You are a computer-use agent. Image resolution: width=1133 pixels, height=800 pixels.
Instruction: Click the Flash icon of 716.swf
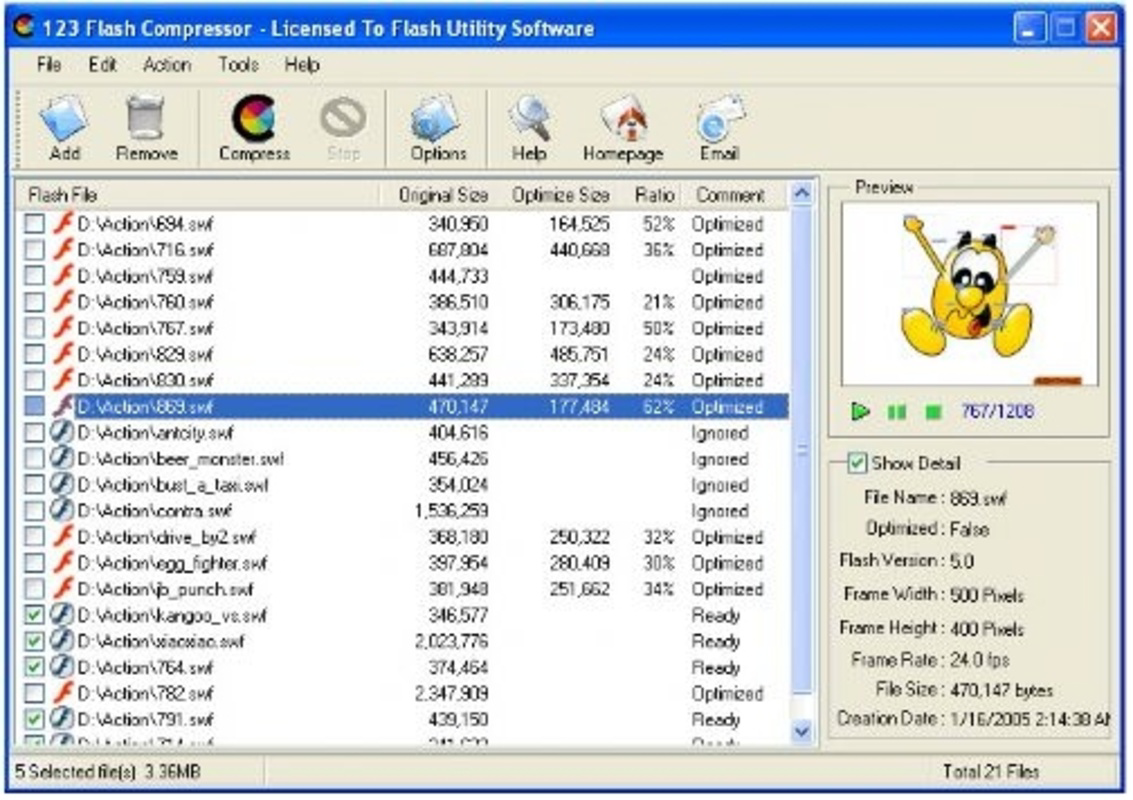click(x=64, y=249)
